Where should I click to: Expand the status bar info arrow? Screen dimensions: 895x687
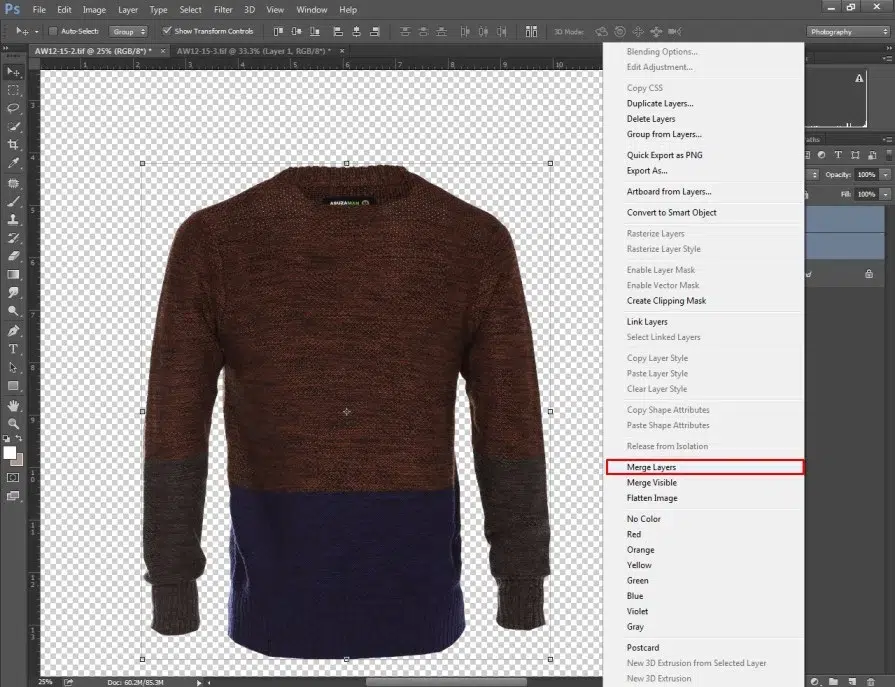point(199,682)
